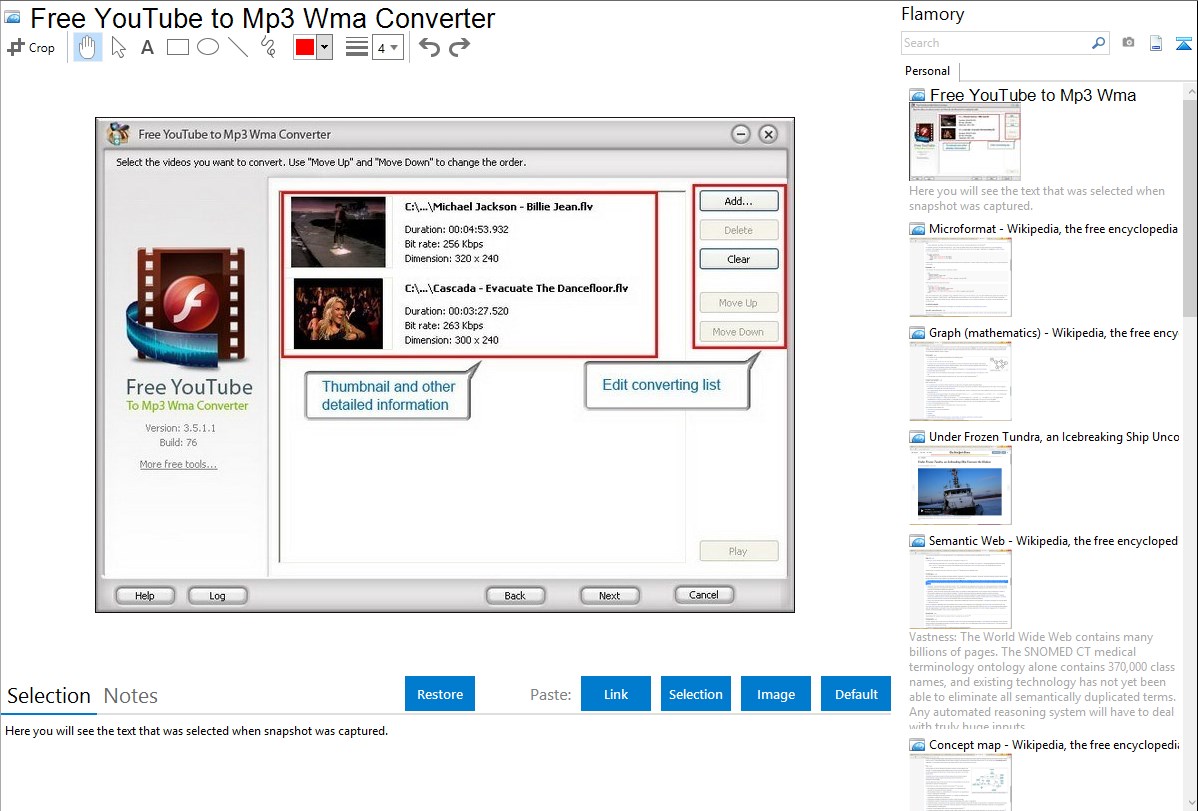Open the Concept map Wikipedia snapshot
Viewport: 1198px width, 811px height.
[x=960, y=782]
